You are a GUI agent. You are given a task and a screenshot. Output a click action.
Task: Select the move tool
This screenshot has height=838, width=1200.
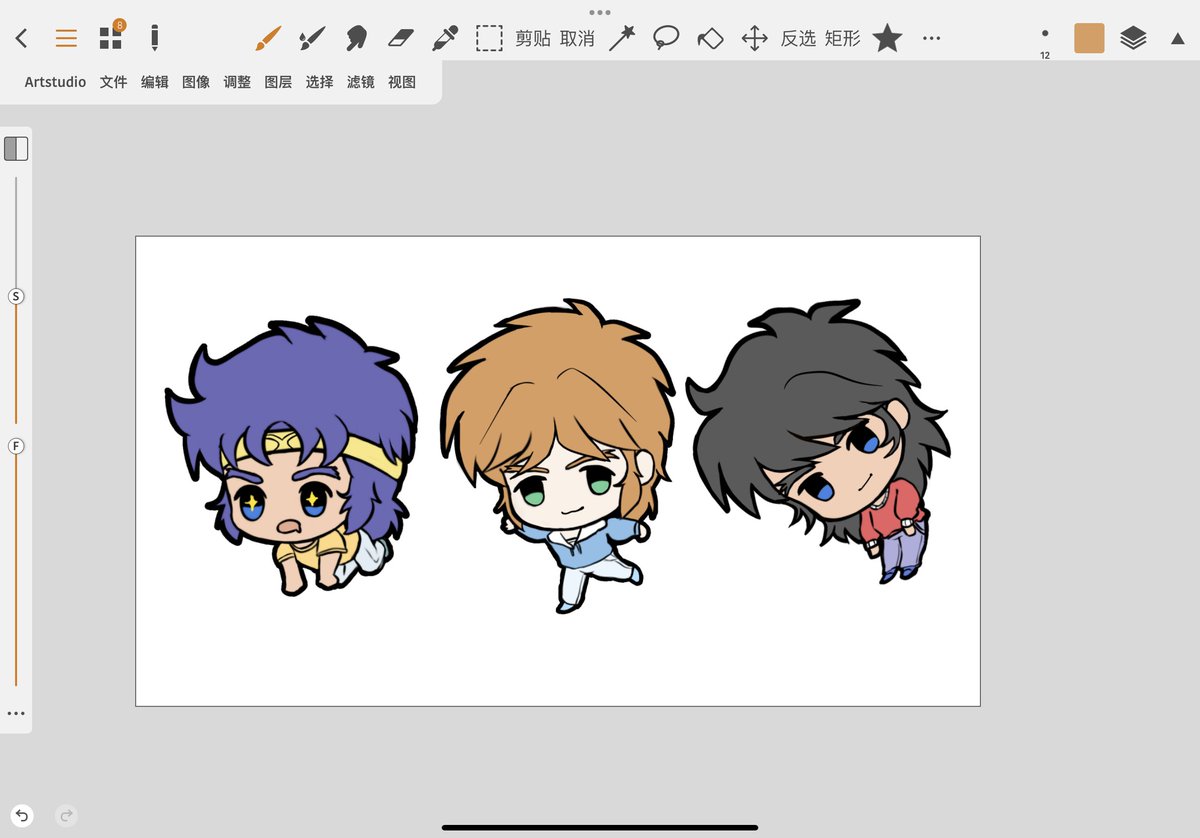point(754,39)
